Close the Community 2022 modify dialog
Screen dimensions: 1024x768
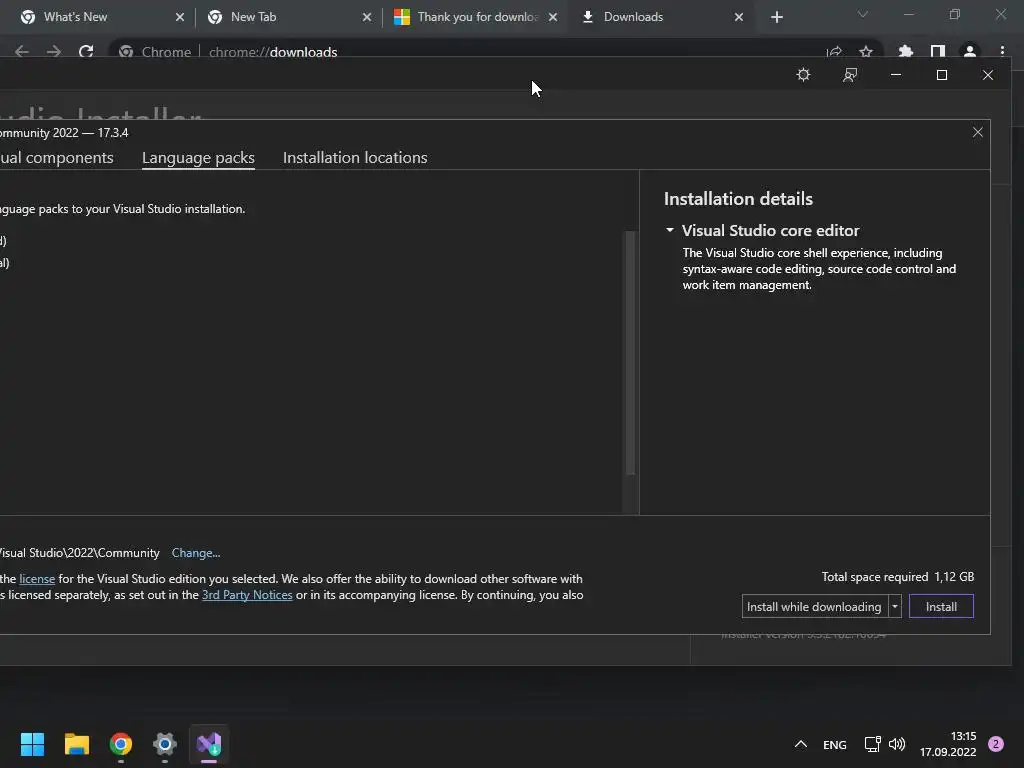click(978, 132)
